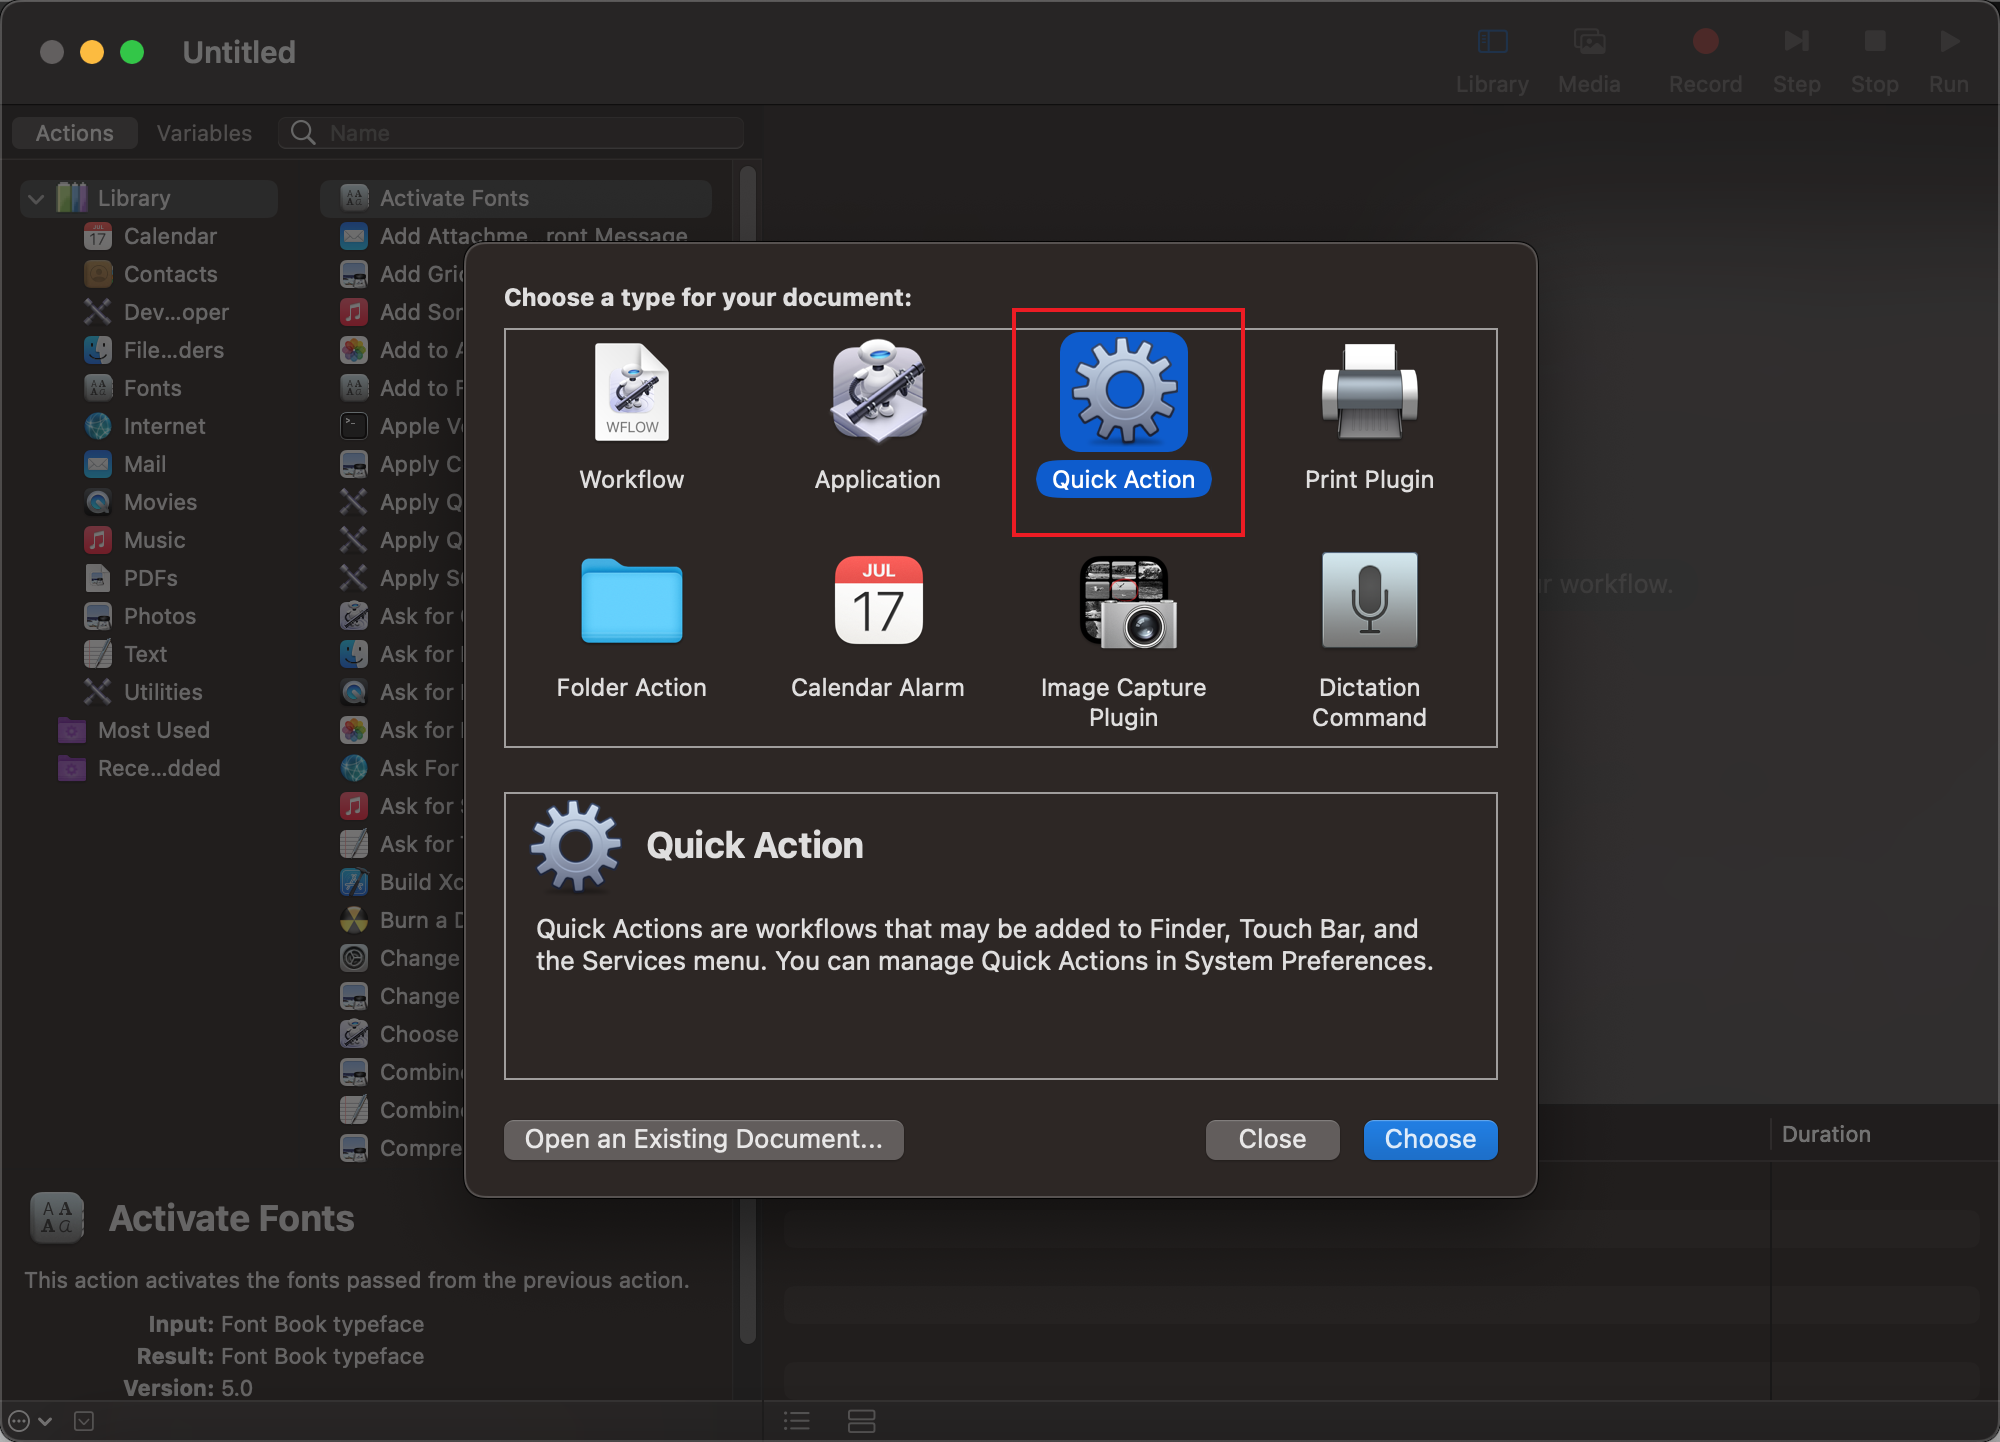This screenshot has width=2000, height=1442.
Task: Select the Workflow document type icon
Action: 631,393
